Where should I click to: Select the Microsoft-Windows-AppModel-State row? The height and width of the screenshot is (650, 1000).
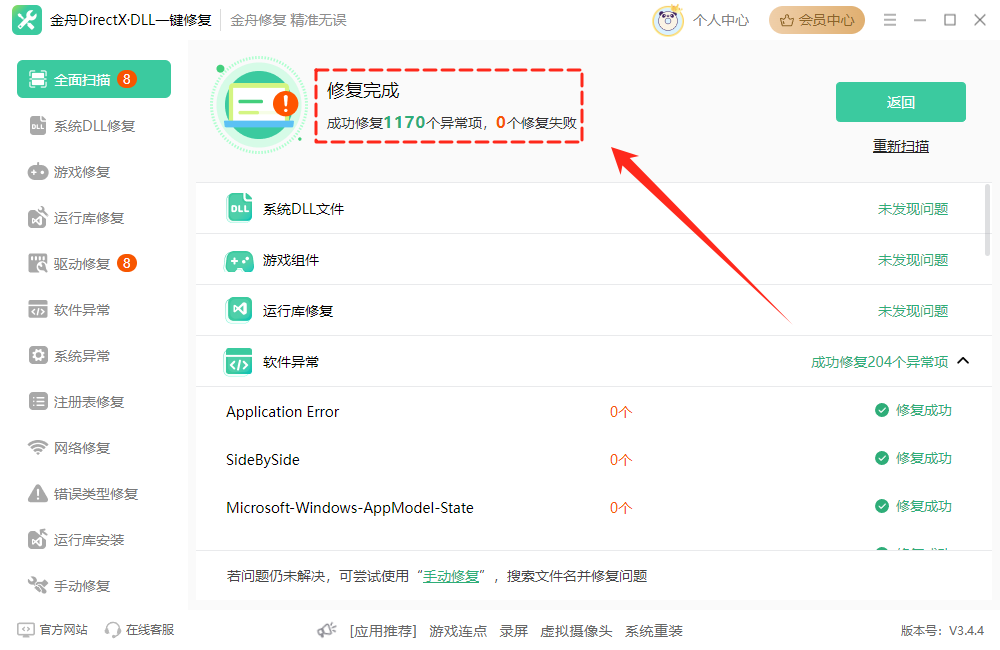593,508
